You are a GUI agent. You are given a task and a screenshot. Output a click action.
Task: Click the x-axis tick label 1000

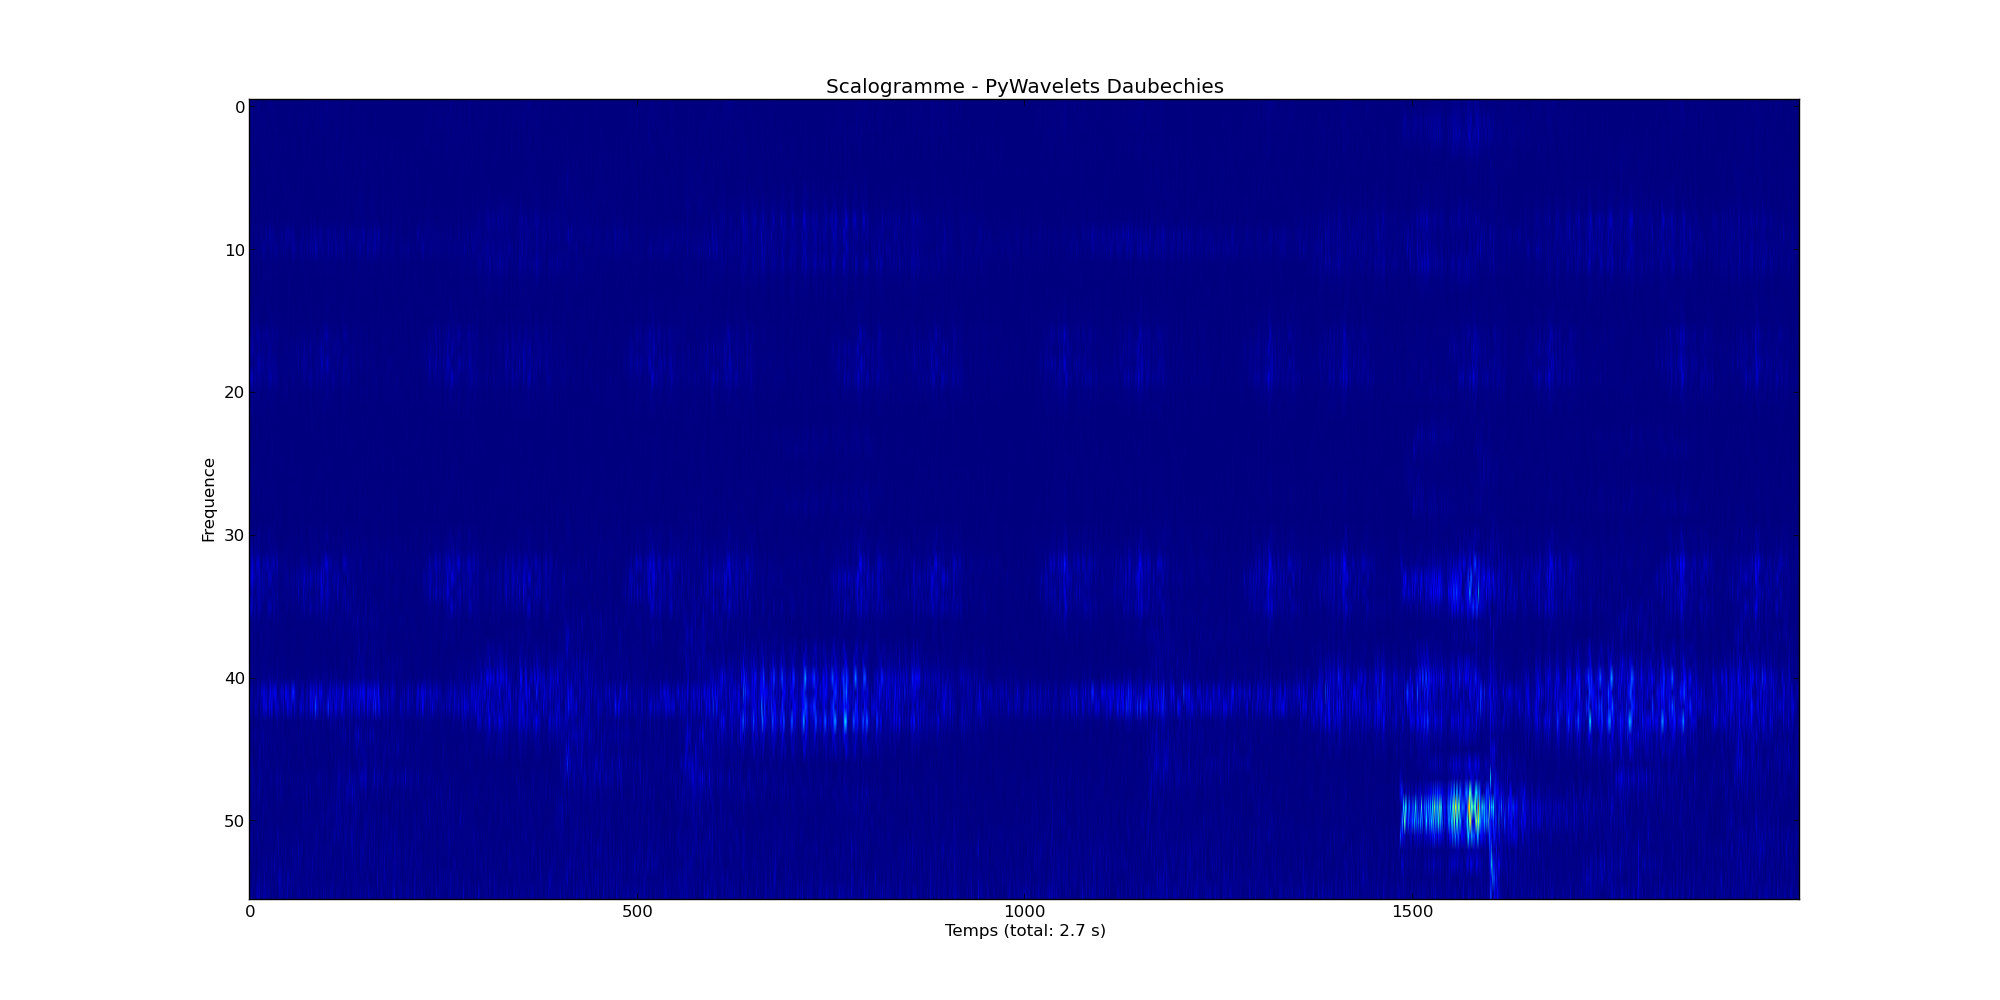(x=1024, y=912)
